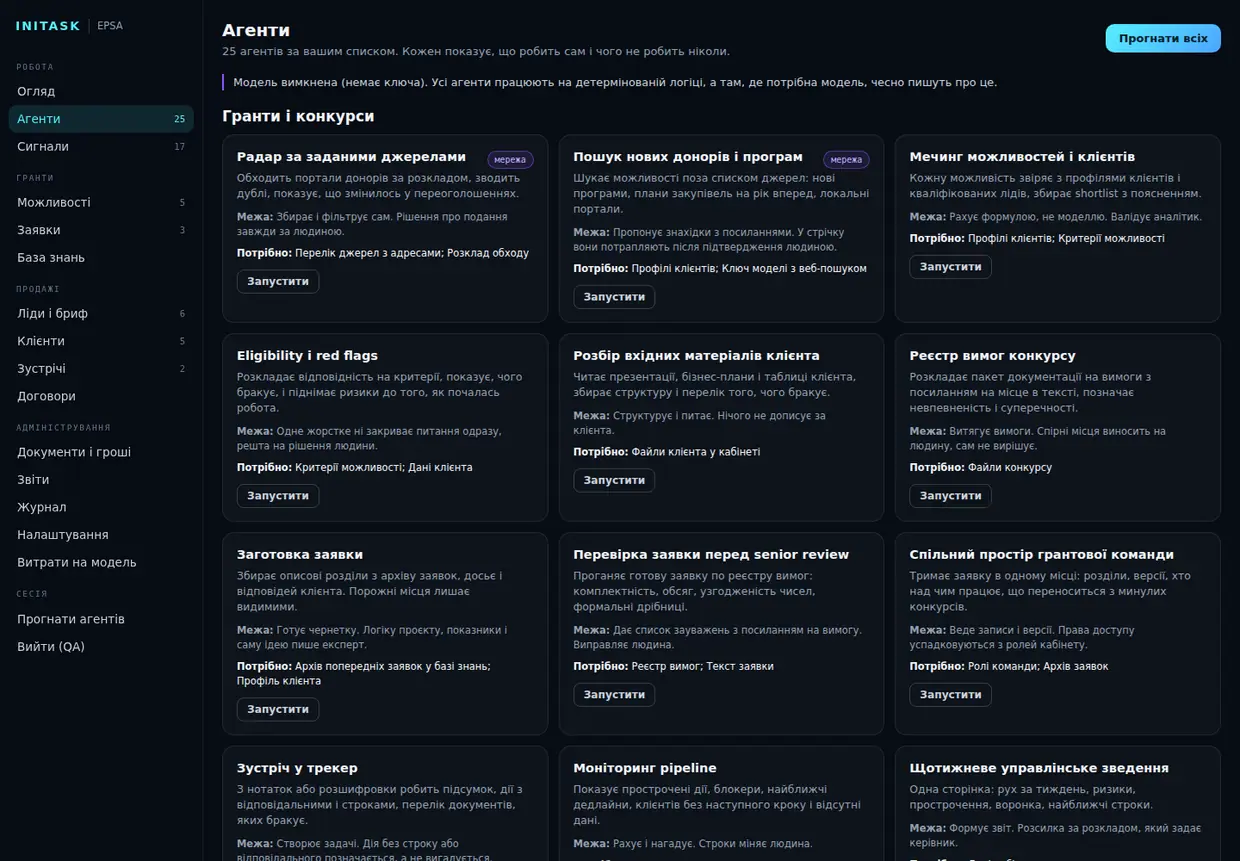Open the Журнал page
The height and width of the screenshot is (861, 1240).
101,507
